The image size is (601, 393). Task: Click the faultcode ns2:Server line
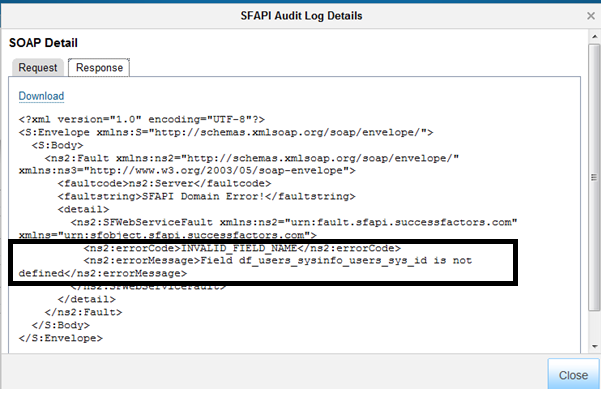[164, 183]
